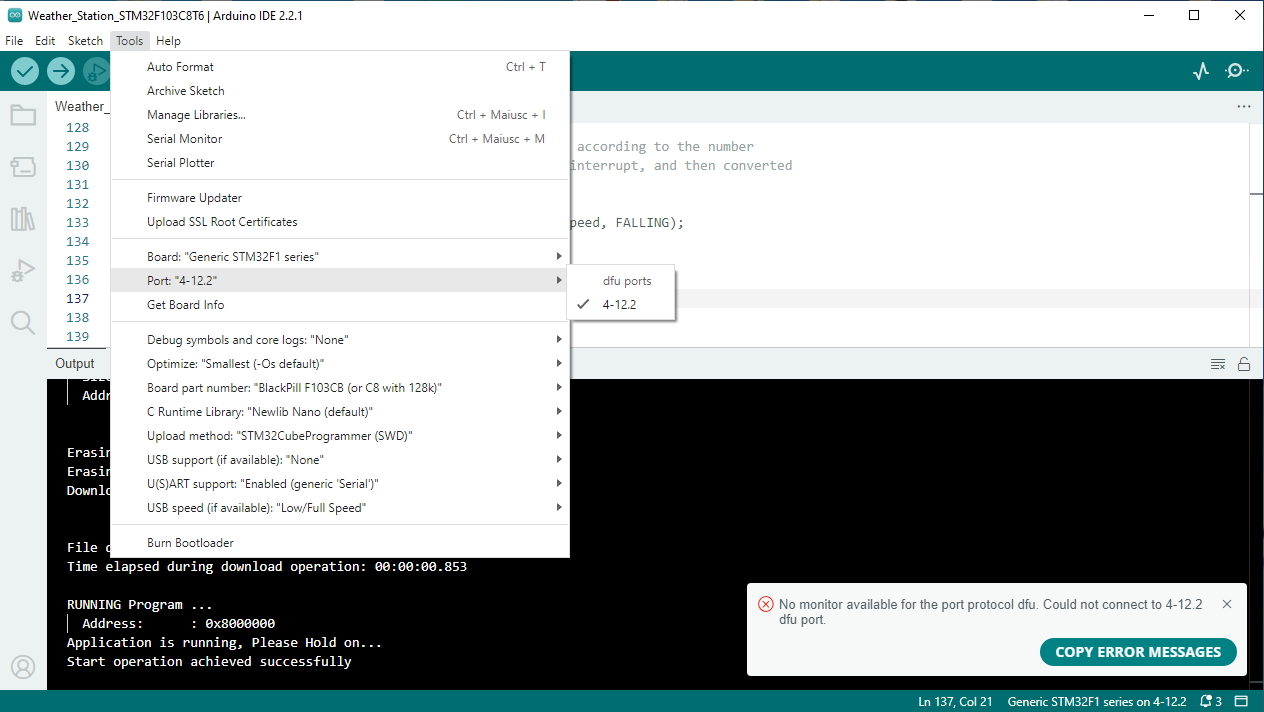This screenshot has height=712, width=1264.
Task: Verify the sketch with the checkmark toolbar icon
Action: point(24,71)
